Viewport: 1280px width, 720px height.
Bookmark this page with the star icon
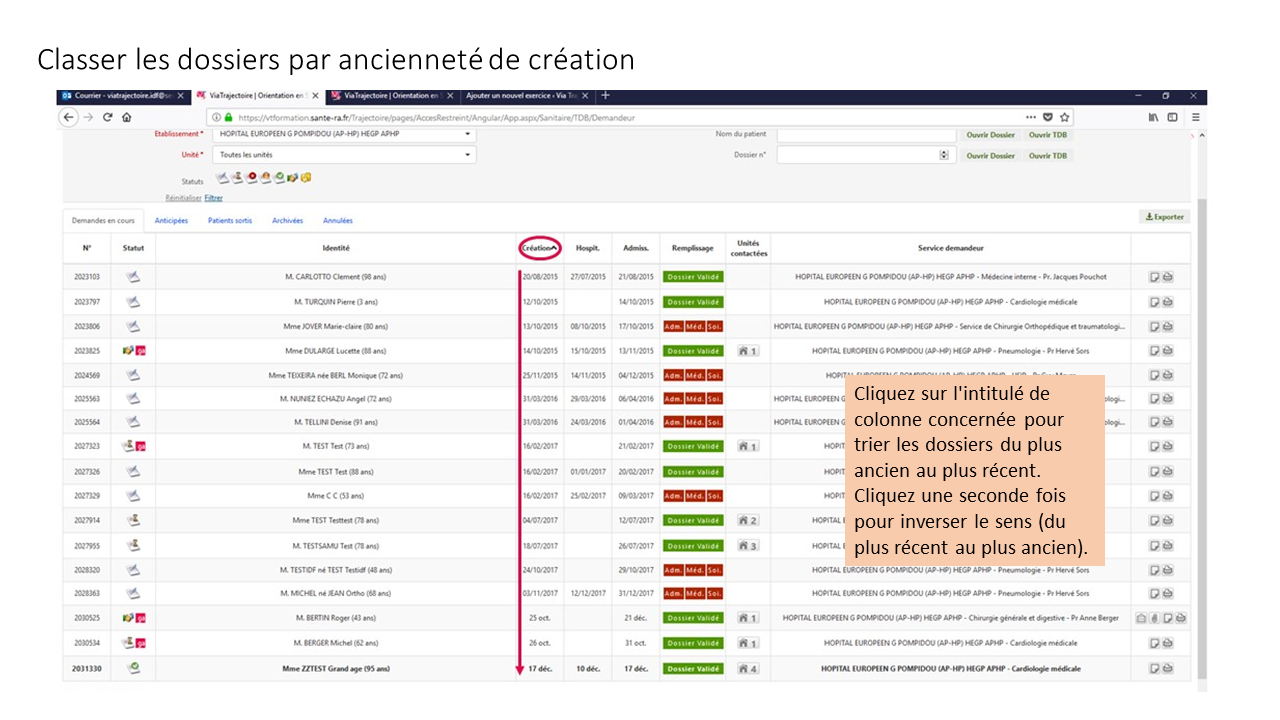tap(1065, 117)
